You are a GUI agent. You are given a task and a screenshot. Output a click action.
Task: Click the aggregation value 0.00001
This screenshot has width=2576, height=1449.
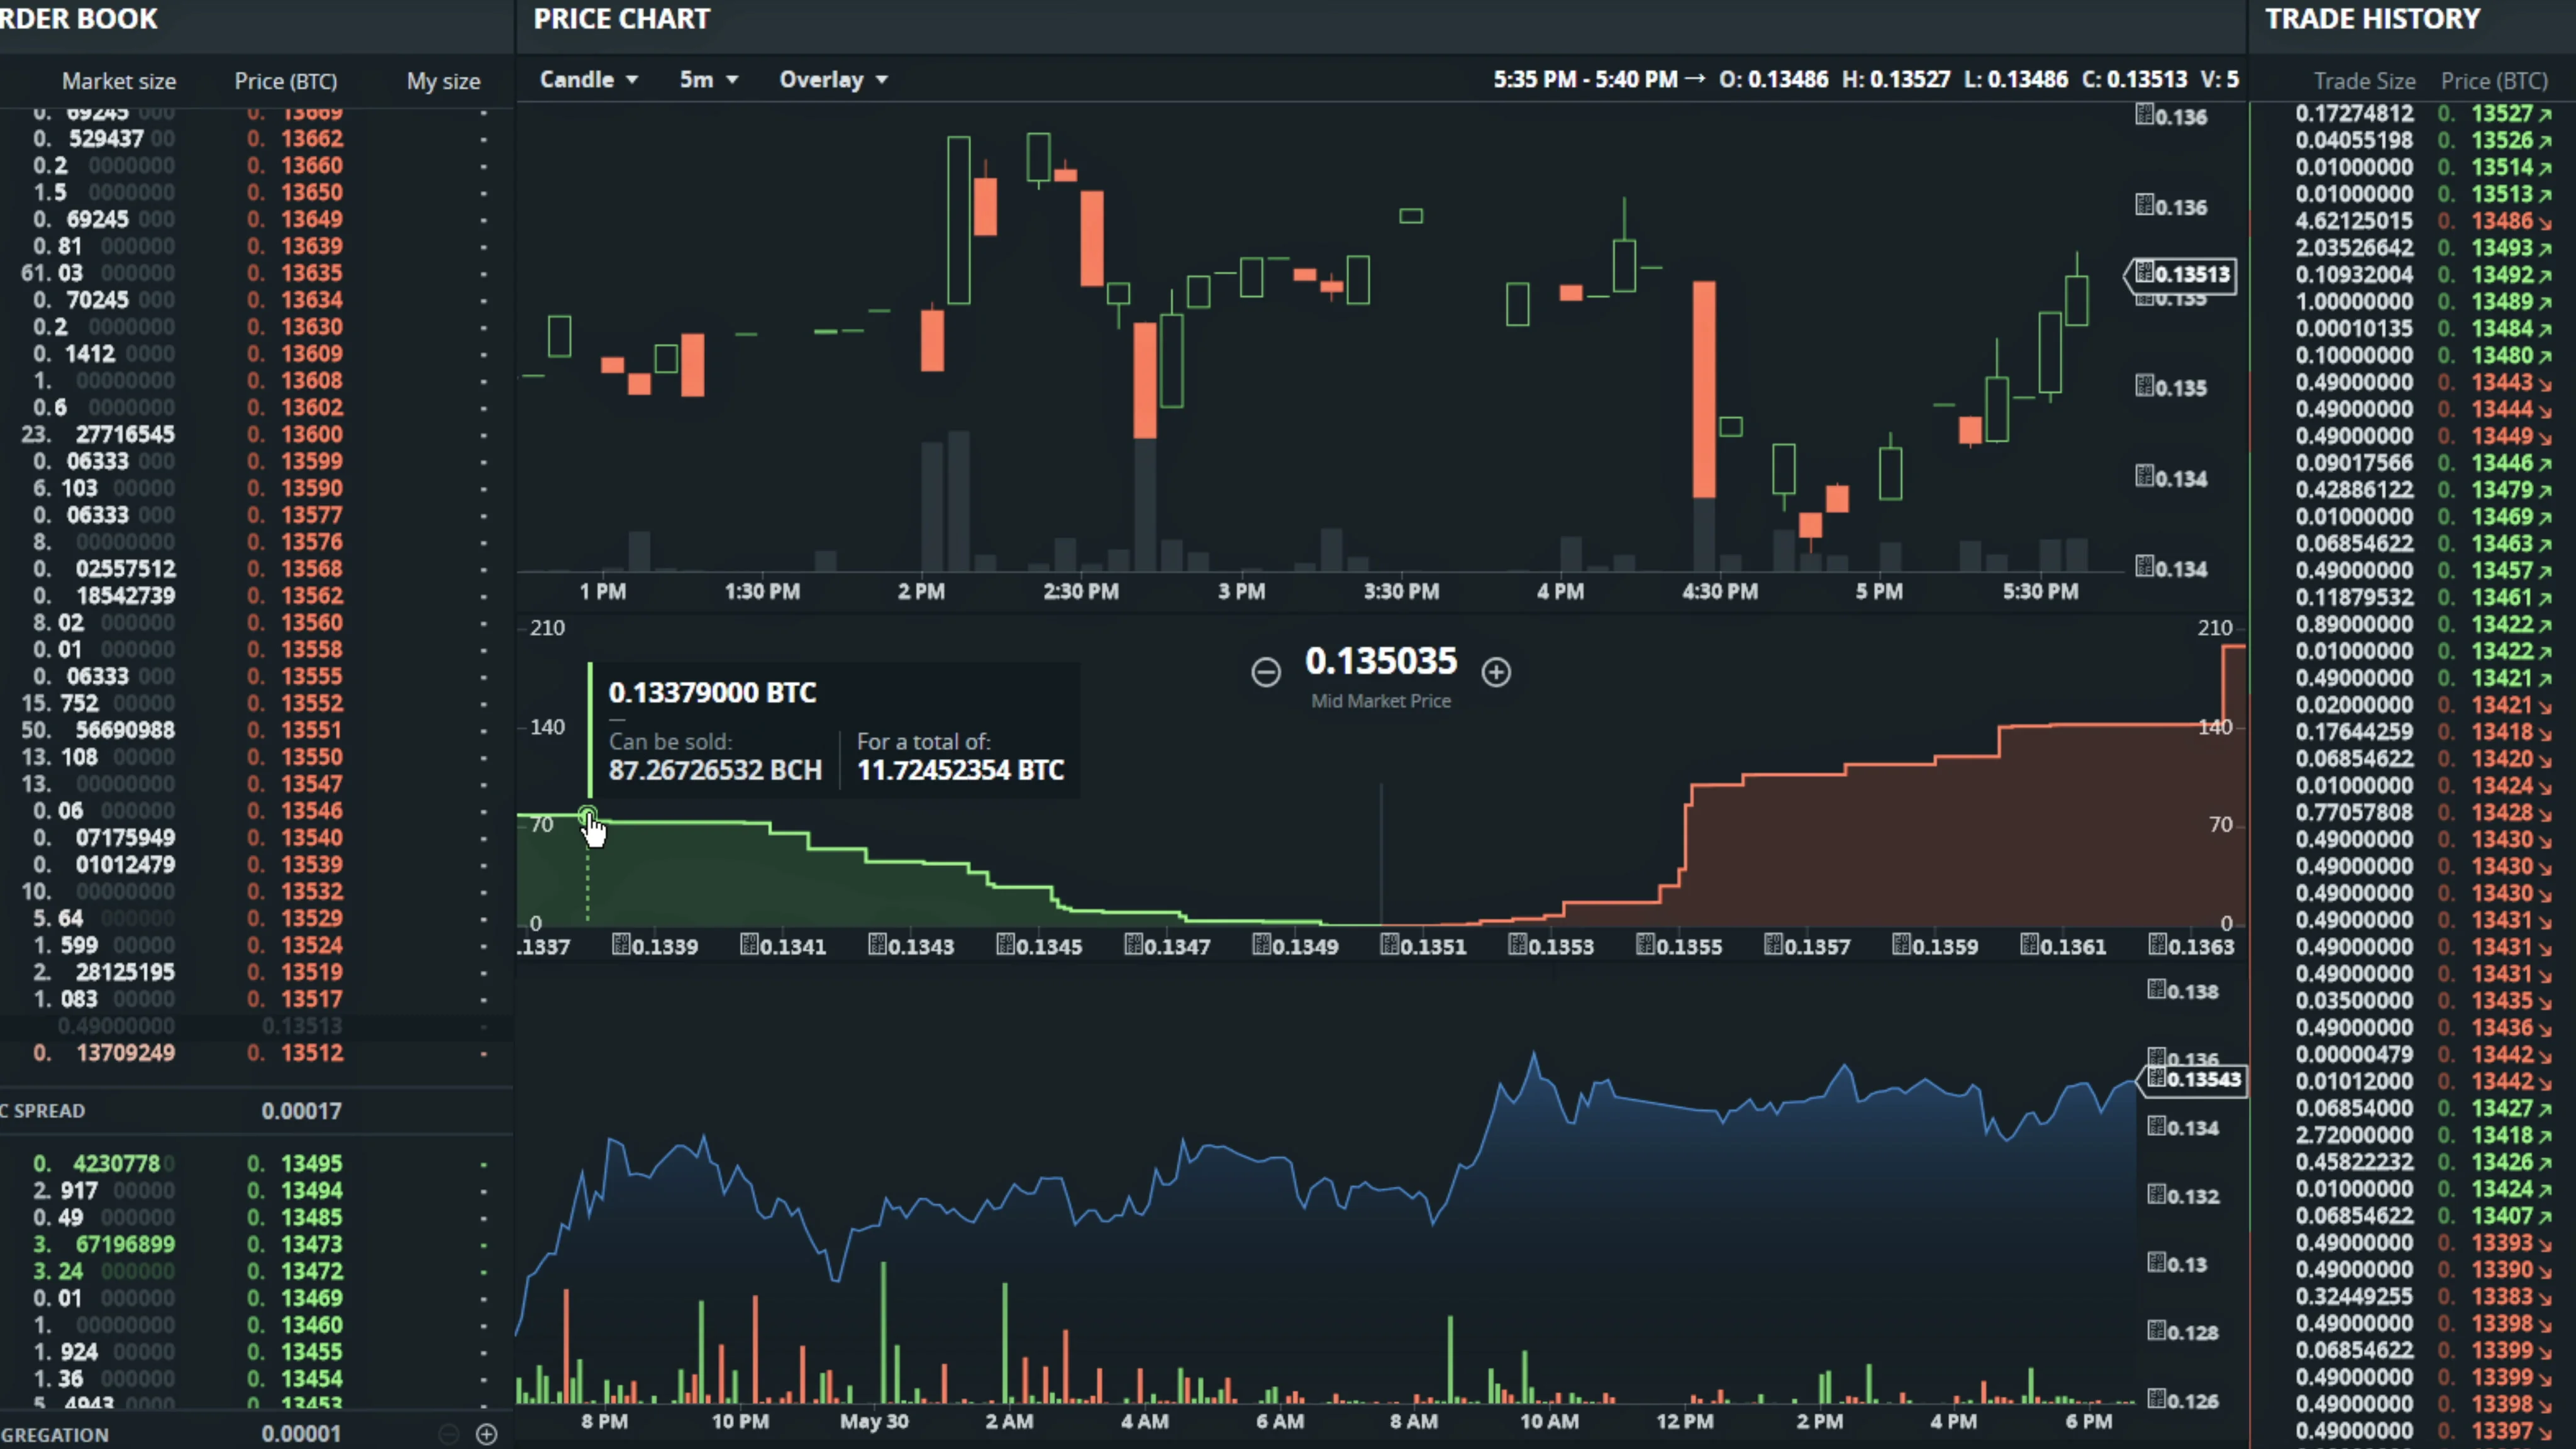click(x=301, y=1434)
